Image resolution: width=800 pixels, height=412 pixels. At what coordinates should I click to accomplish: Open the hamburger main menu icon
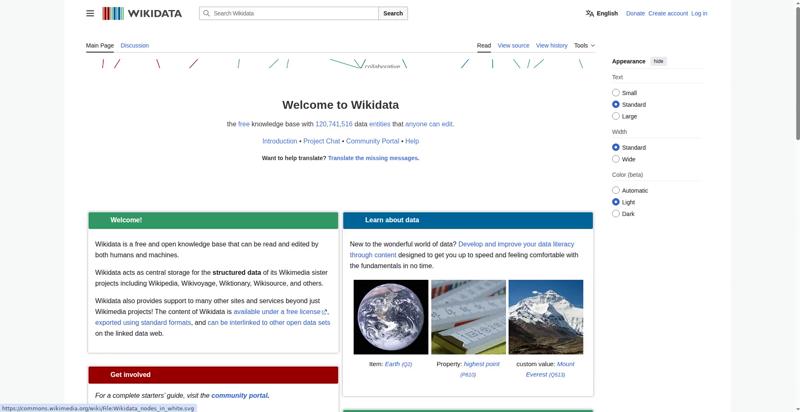pos(90,13)
